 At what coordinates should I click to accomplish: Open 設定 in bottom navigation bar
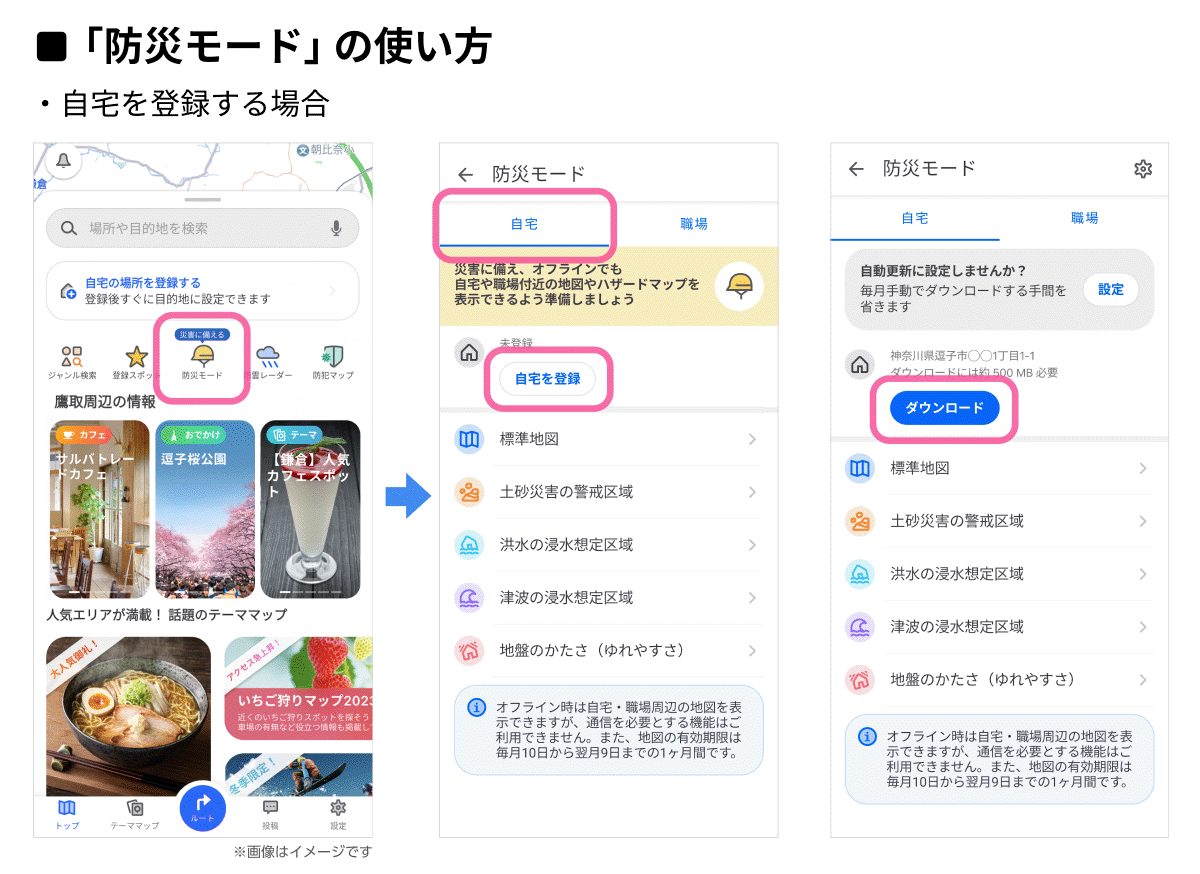tap(338, 814)
